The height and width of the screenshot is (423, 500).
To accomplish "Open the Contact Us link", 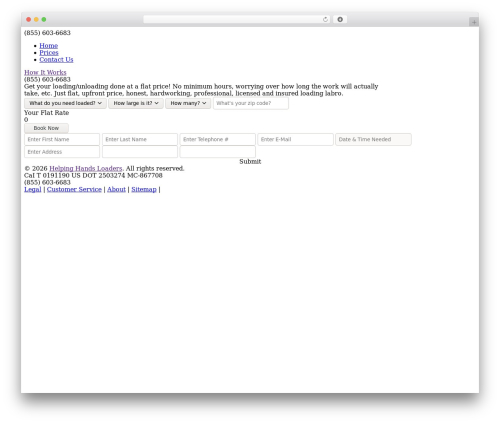I will point(56,60).
